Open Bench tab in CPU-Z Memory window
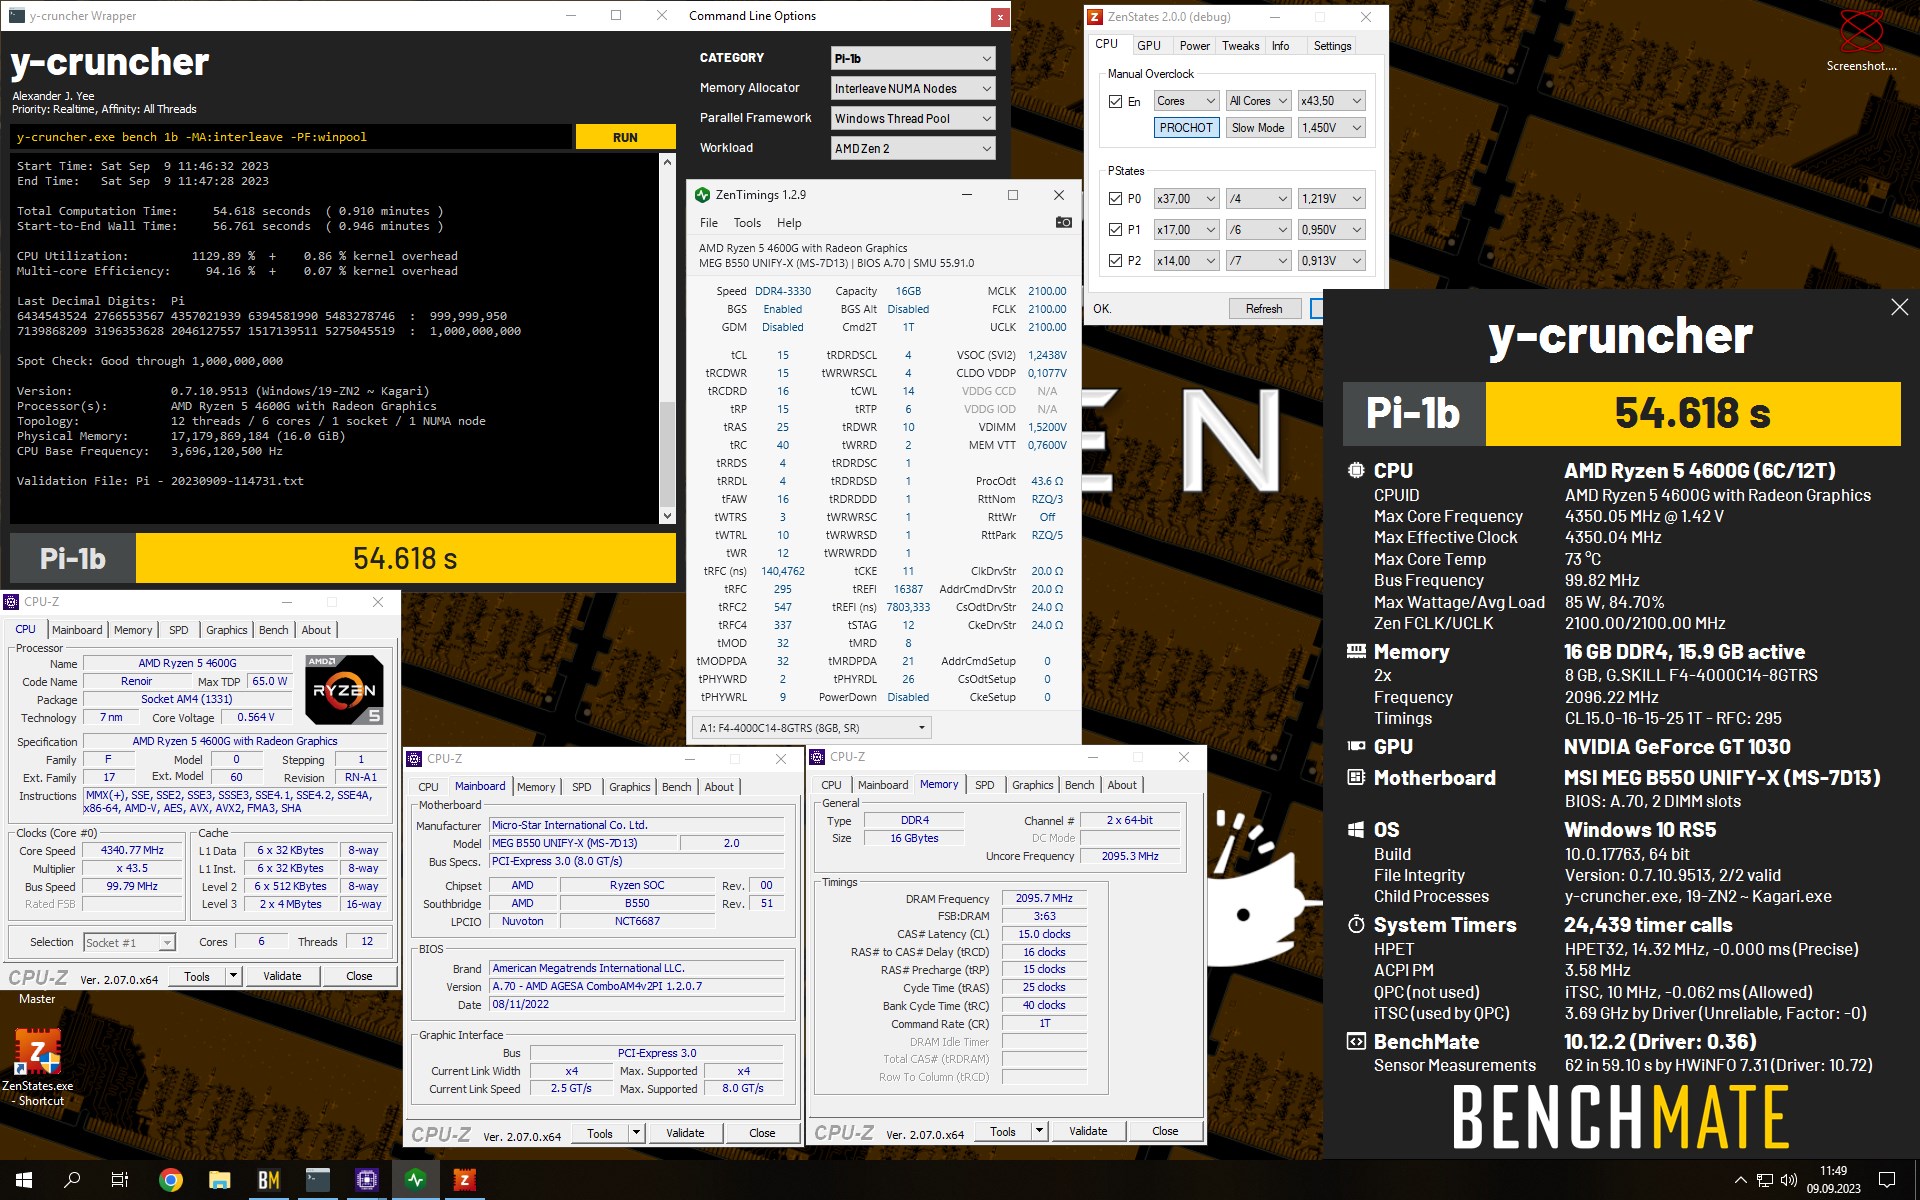This screenshot has width=1920, height=1200. 1079,785
